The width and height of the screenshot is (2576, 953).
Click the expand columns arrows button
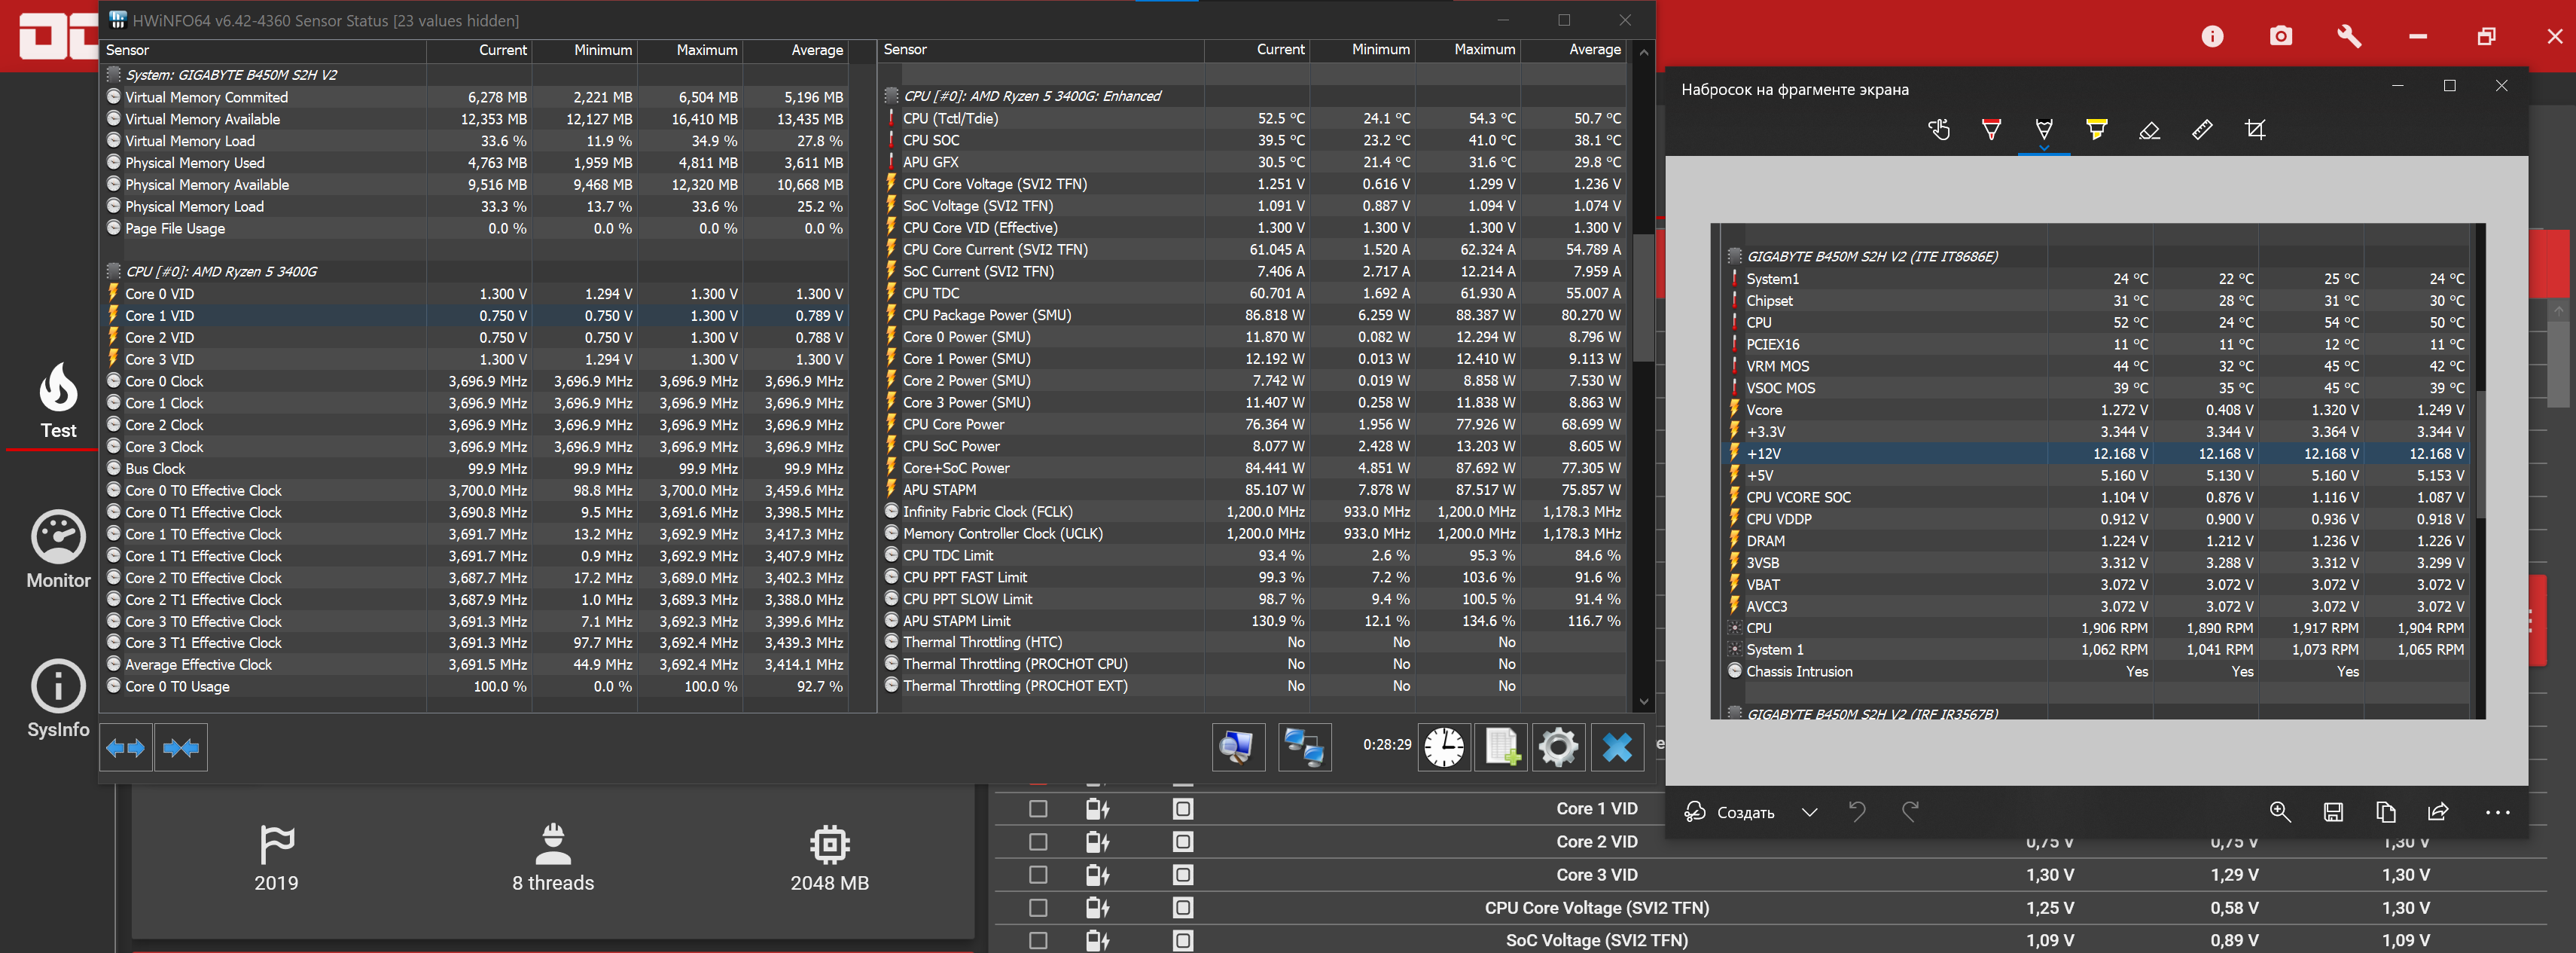click(x=126, y=748)
